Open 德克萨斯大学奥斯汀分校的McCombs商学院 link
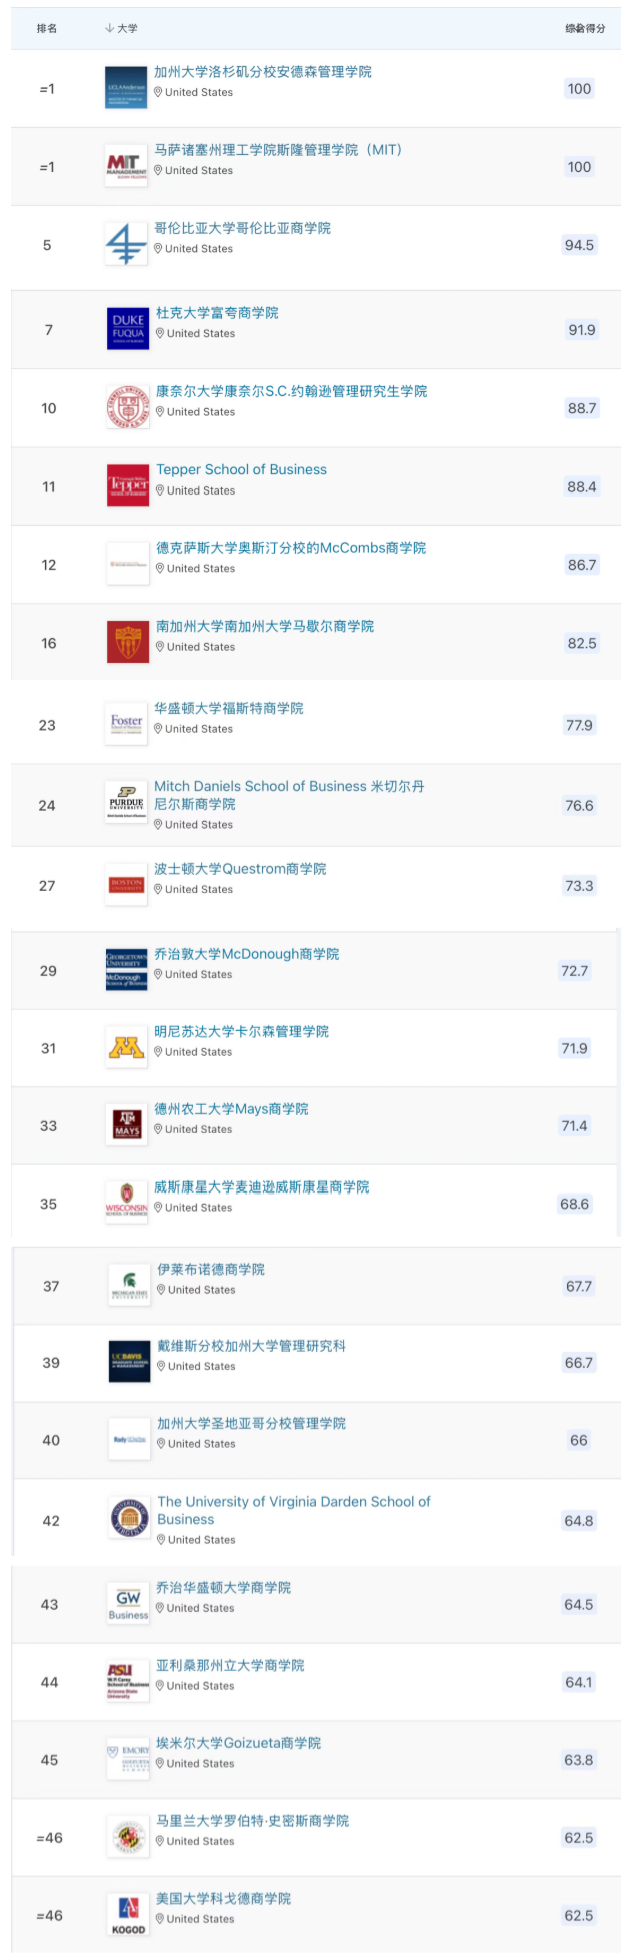The width and height of the screenshot is (633, 1959). pos(291,548)
